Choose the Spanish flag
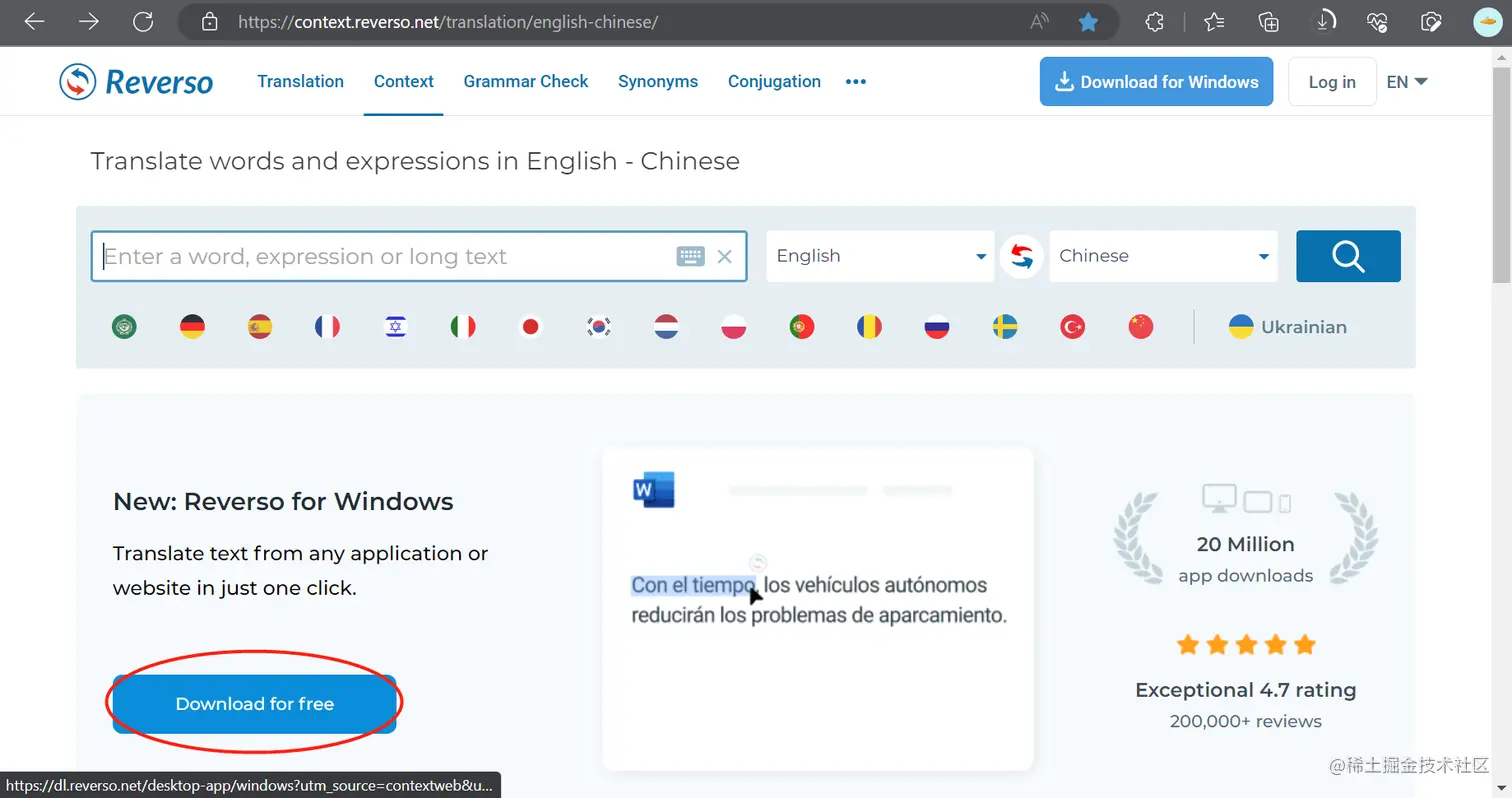 (260, 327)
